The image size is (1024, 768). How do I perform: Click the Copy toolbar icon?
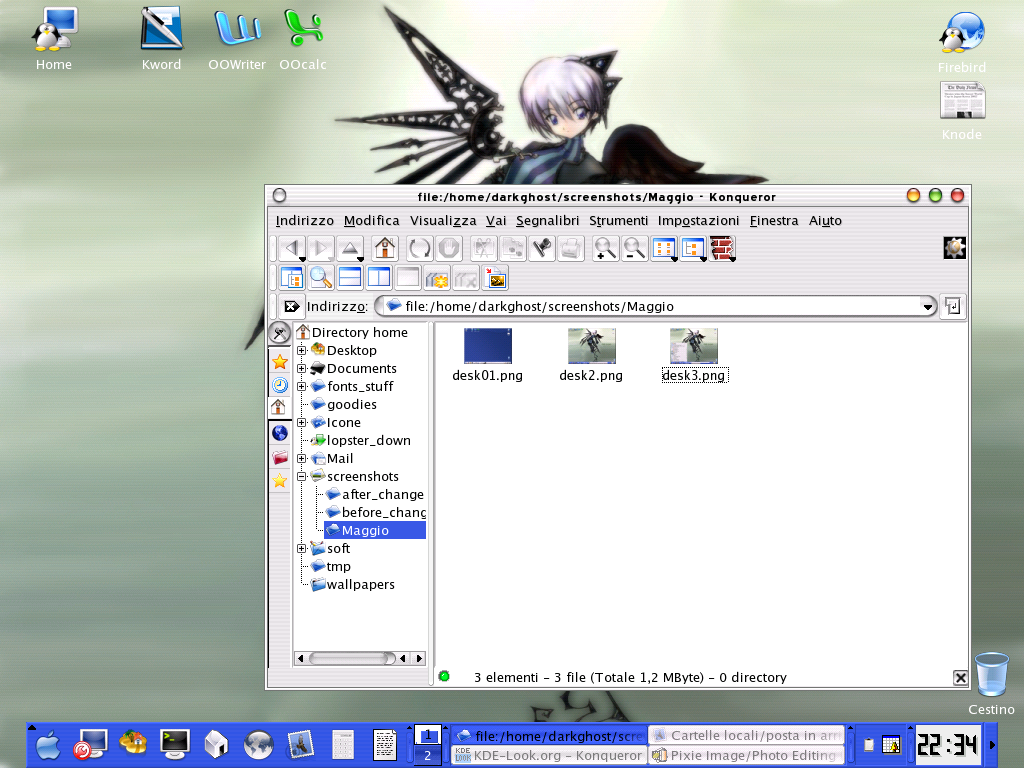[x=513, y=248]
